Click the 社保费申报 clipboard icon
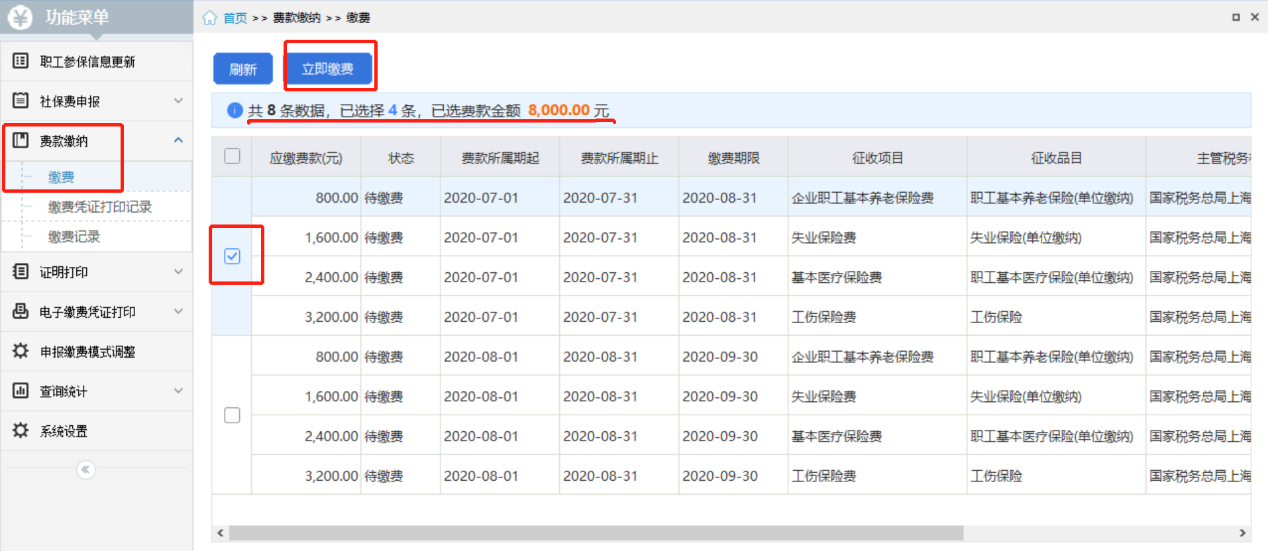1268x551 pixels. [x=20, y=101]
